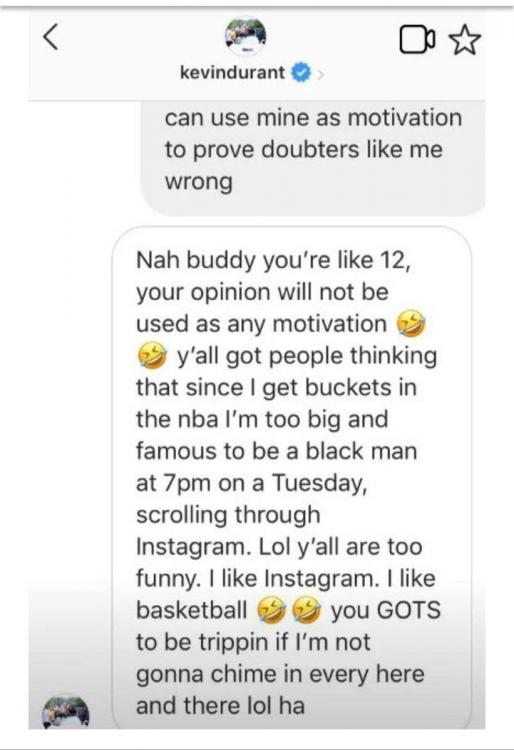Flag the conversation with the star icon
This screenshot has height=750, width=514.
[465, 40]
